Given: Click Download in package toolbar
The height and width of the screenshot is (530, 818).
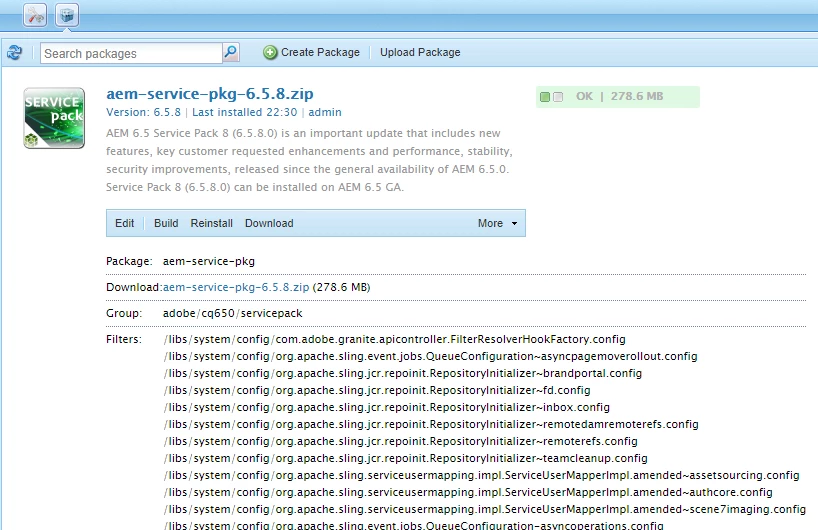Looking at the screenshot, I should click(x=269, y=223).
